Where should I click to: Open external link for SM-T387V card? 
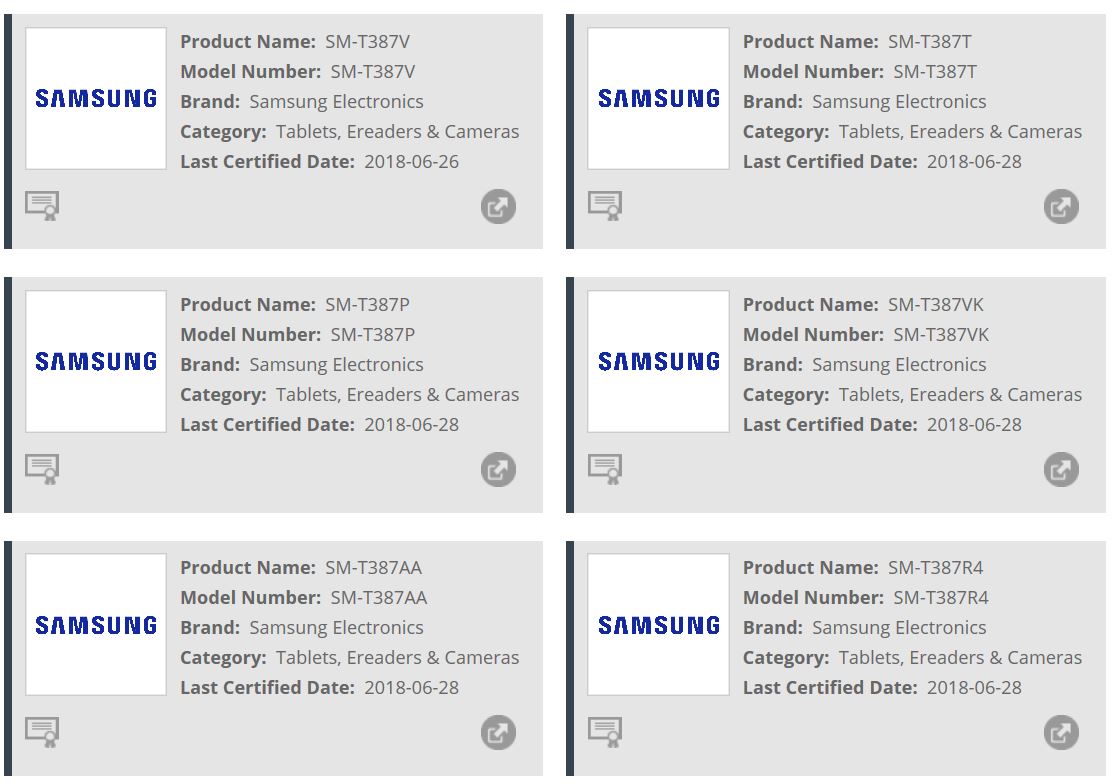coord(498,207)
